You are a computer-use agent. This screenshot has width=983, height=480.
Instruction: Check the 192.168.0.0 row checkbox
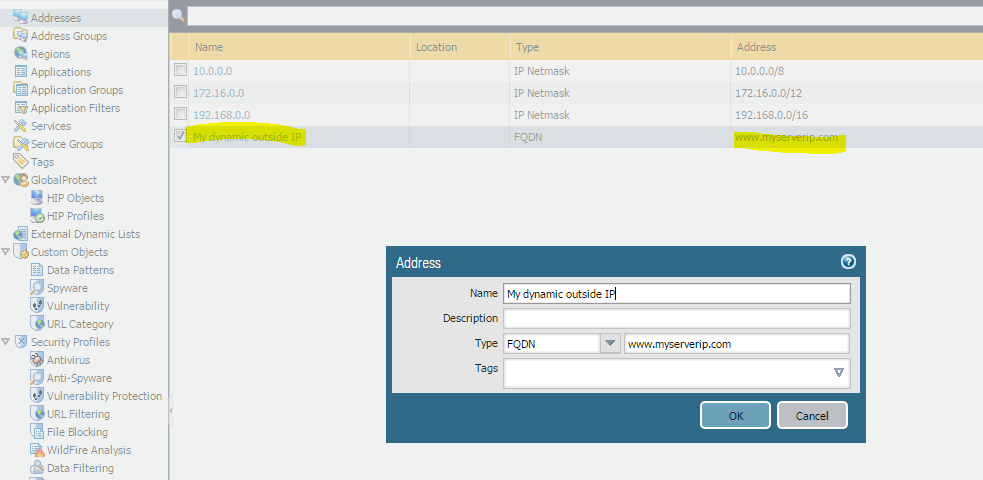[181, 113]
